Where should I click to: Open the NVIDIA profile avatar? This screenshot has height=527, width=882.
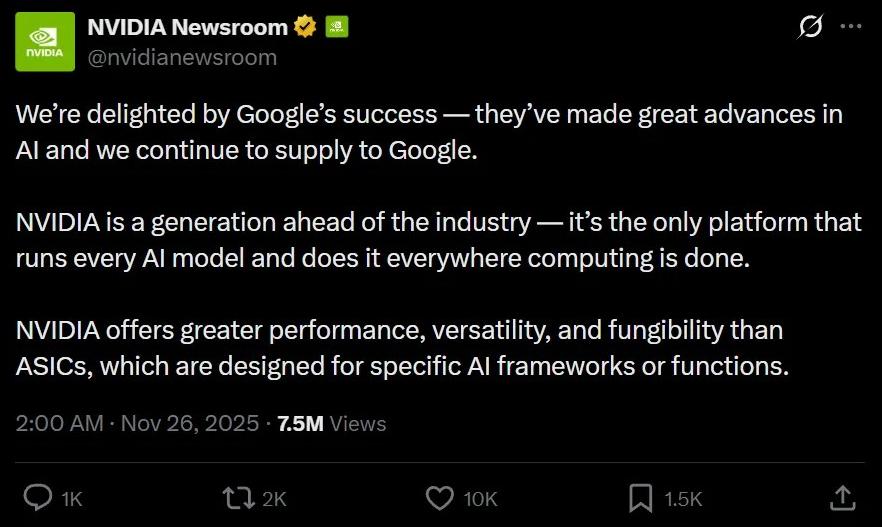tap(45, 41)
